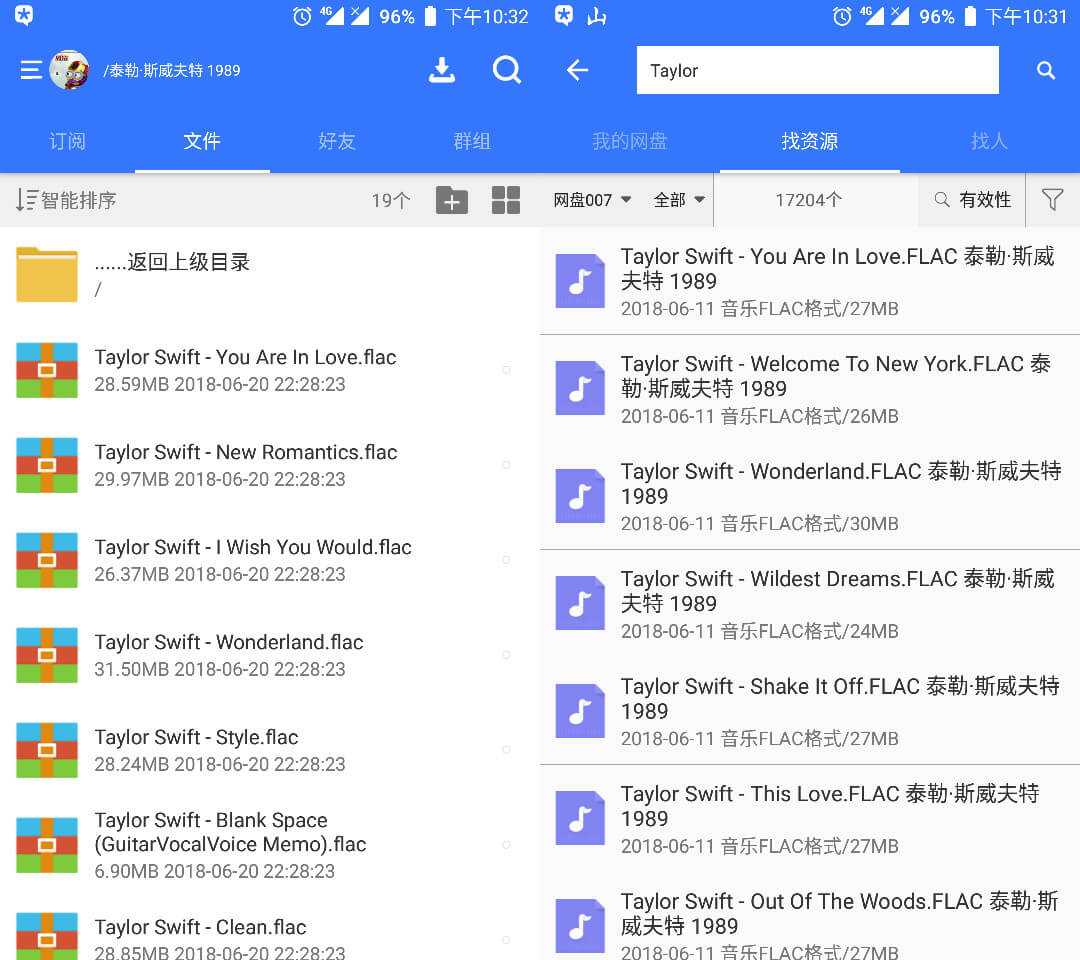Switch to the 我的网盘 tab
This screenshot has width=1080, height=960.
[x=630, y=141]
